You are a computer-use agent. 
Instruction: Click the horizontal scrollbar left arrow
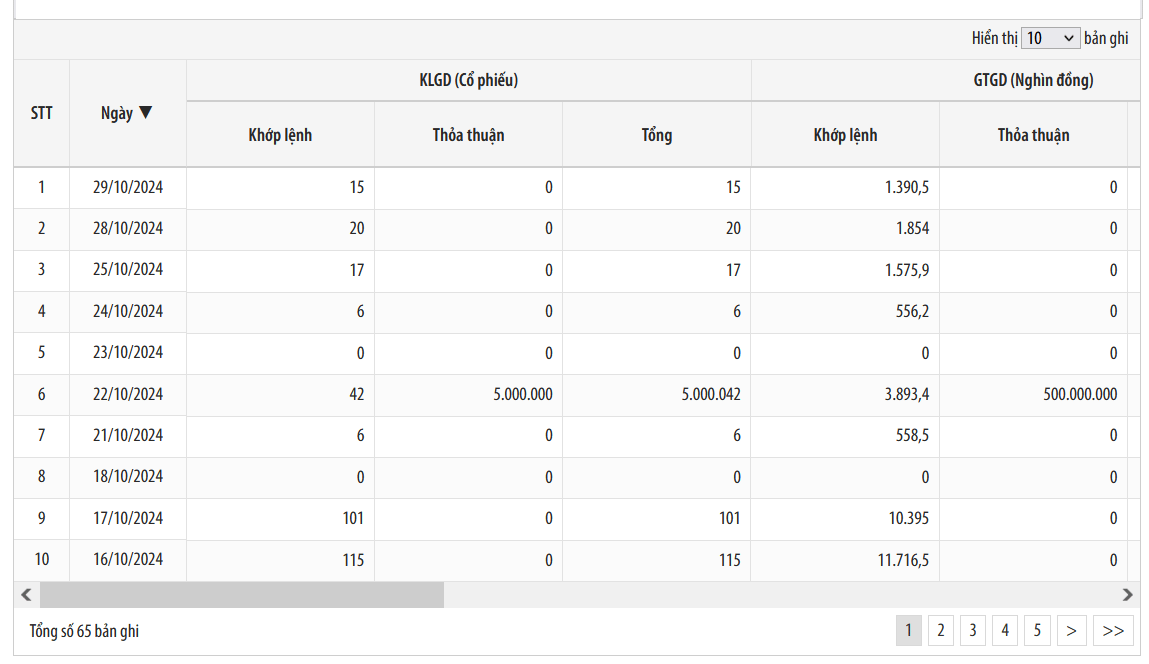[x=26, y=595]
